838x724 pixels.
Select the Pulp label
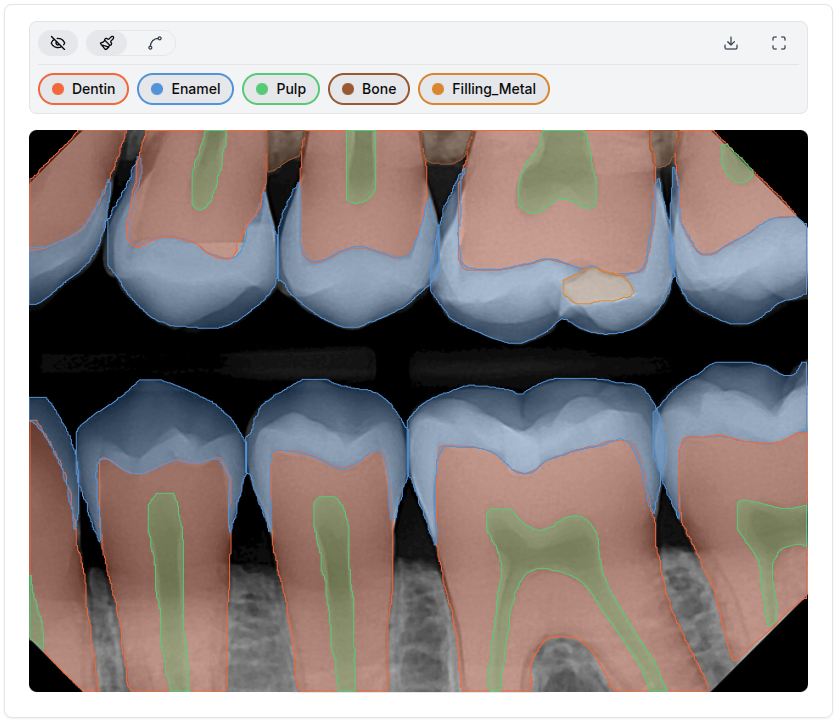[280, 89]
